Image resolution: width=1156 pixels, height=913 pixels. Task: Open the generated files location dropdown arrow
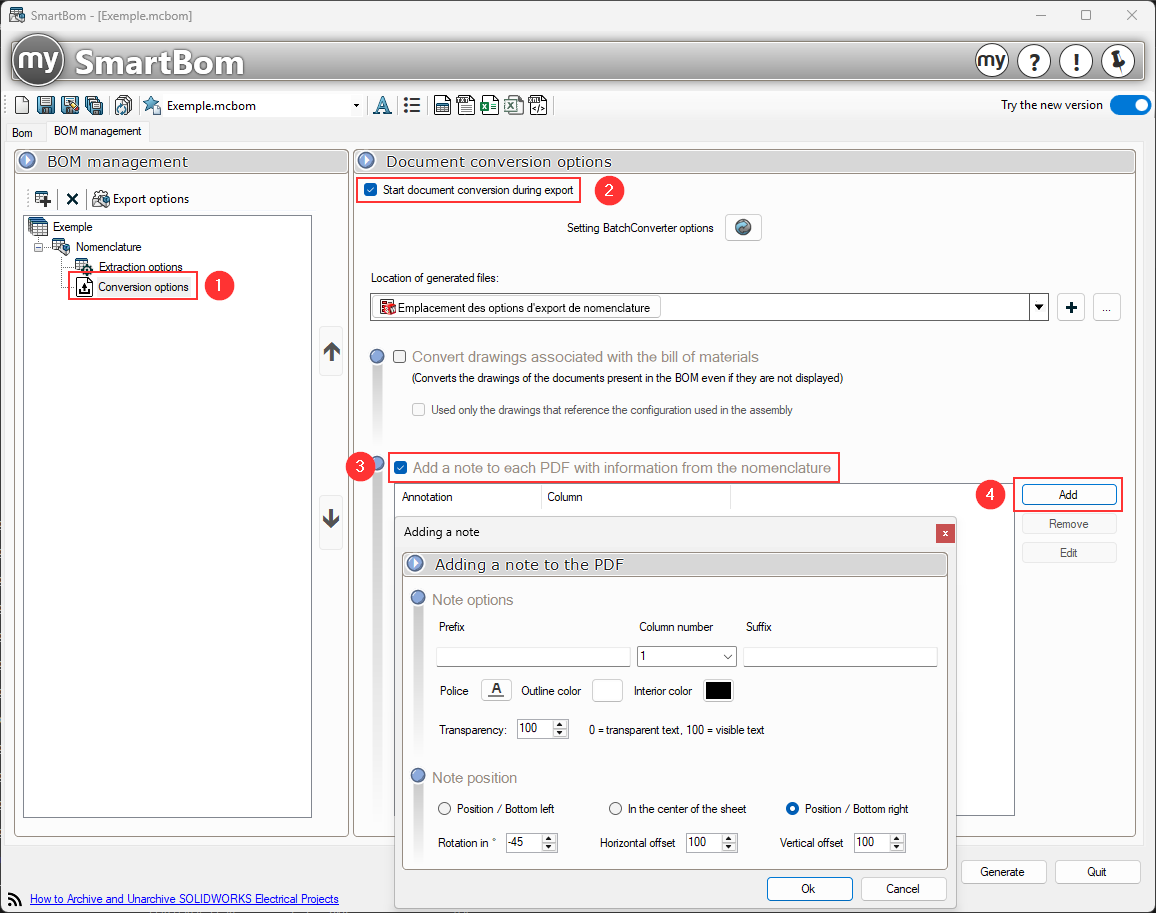pyautogui.click(x=1039, y=308)
